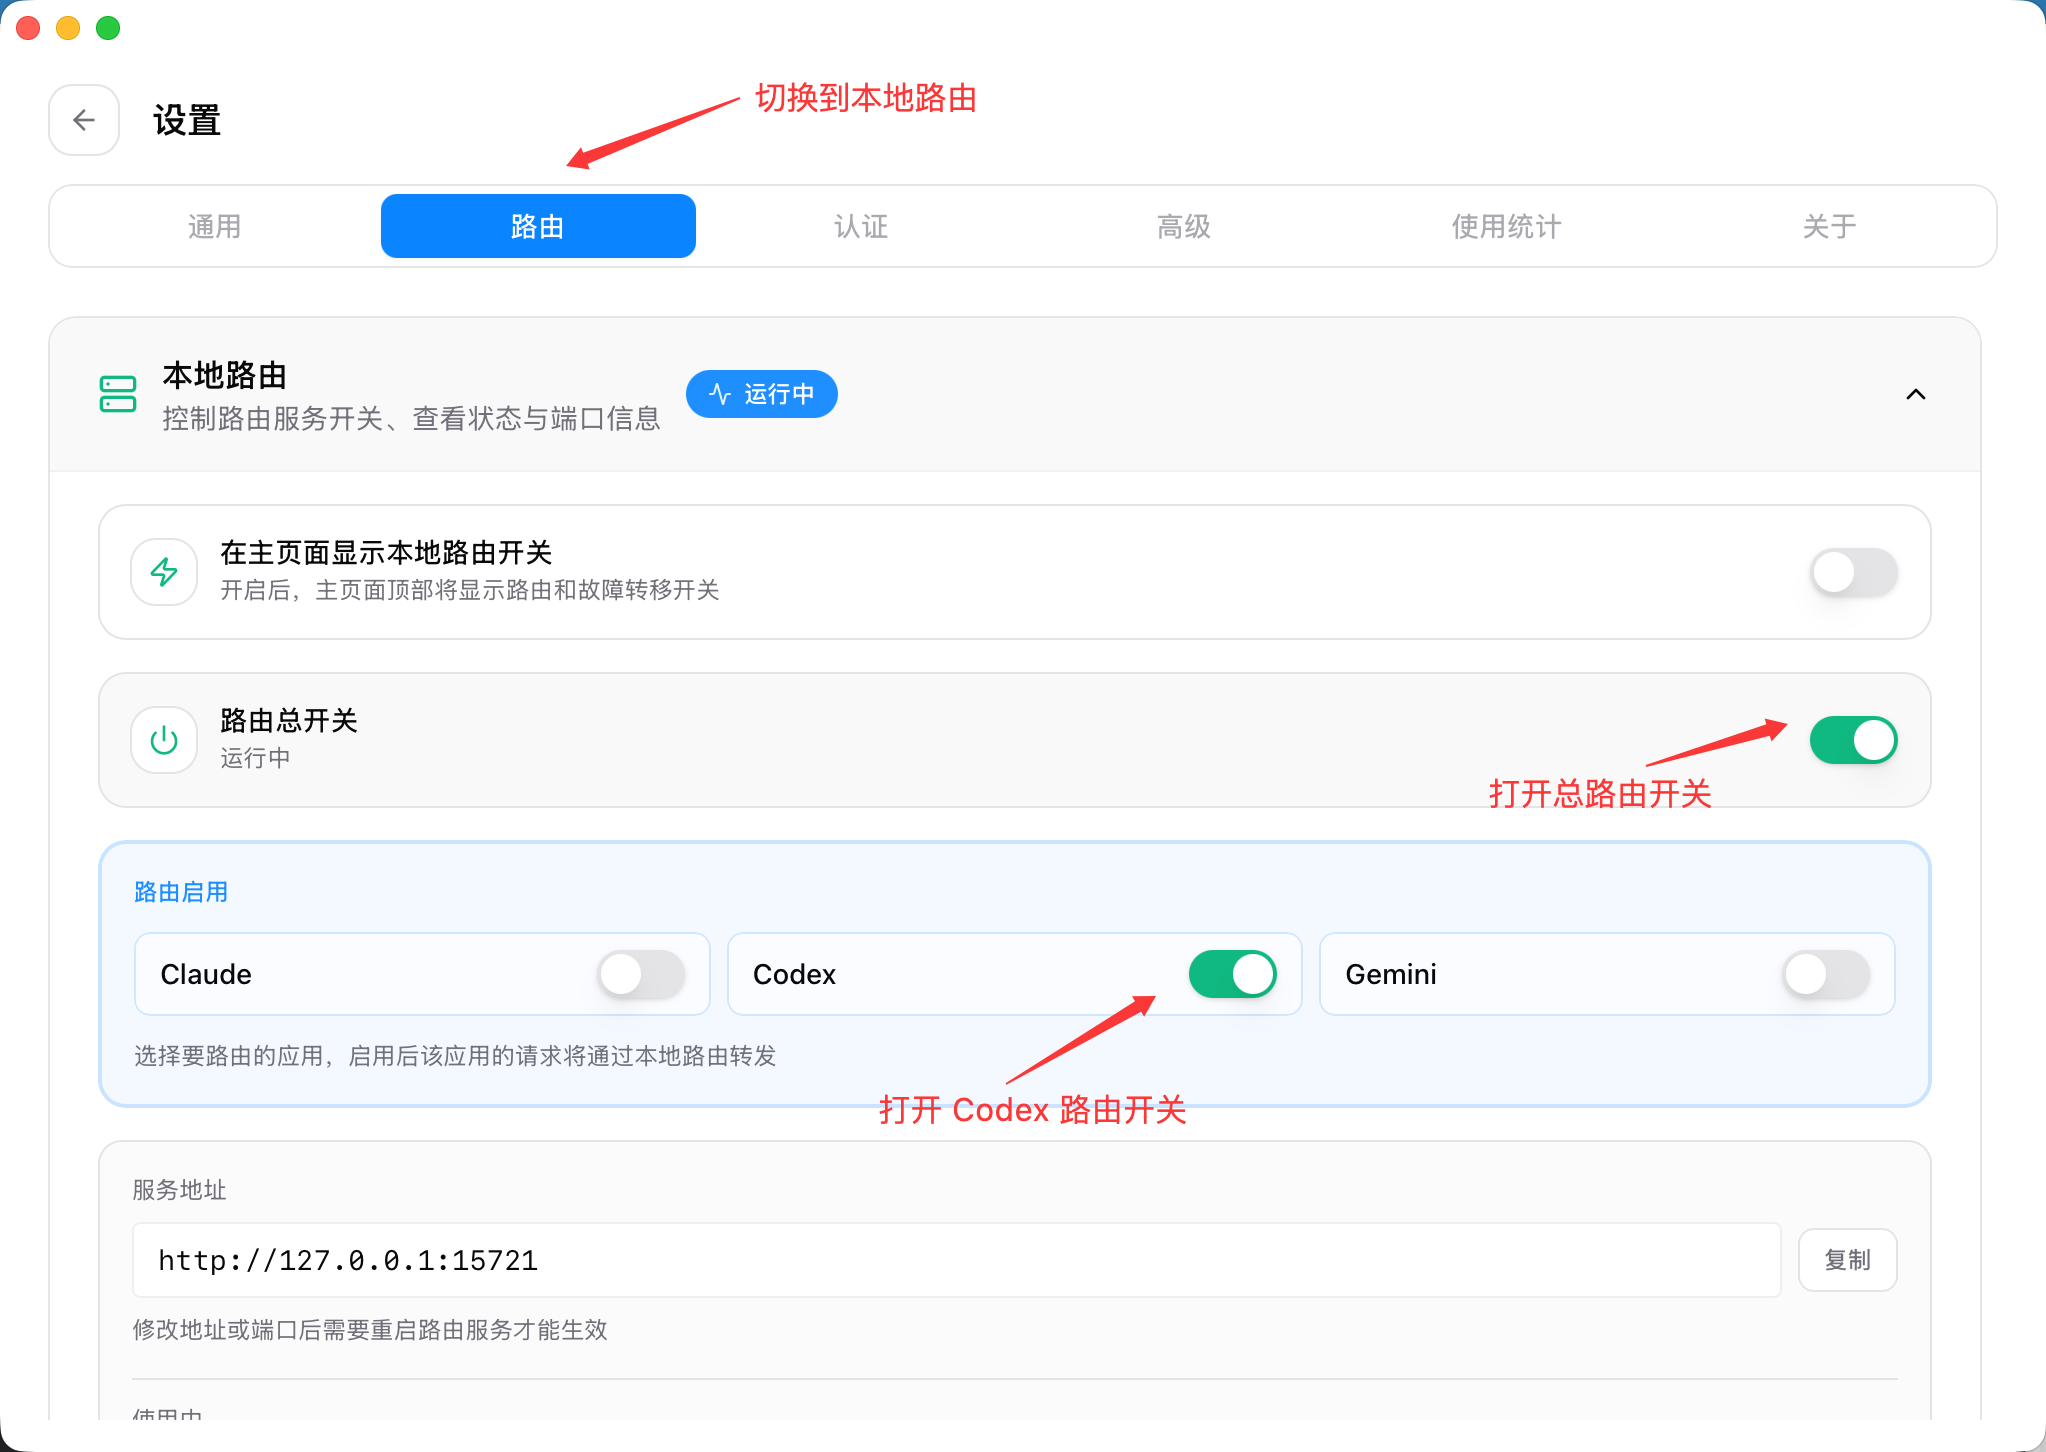The height and width of the screenshot is (1452, 2046).
Task: Click the lightning bolt icon
Action: (164, 572)
